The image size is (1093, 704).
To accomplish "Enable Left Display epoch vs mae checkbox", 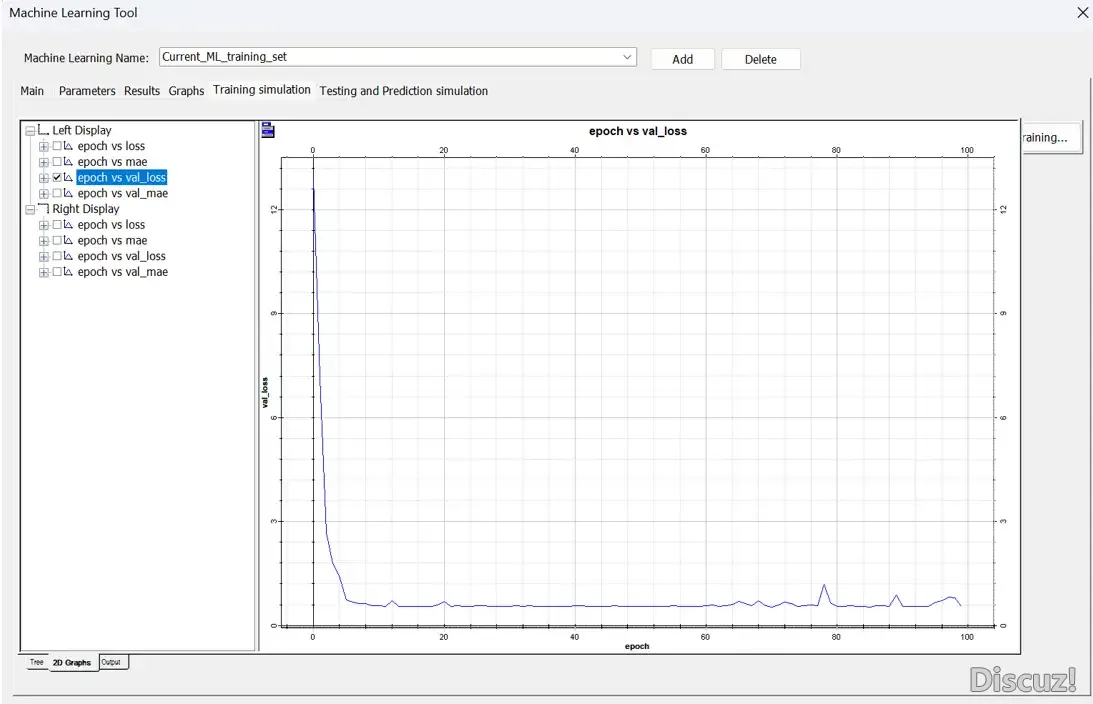I will click(x=57, y=162).
